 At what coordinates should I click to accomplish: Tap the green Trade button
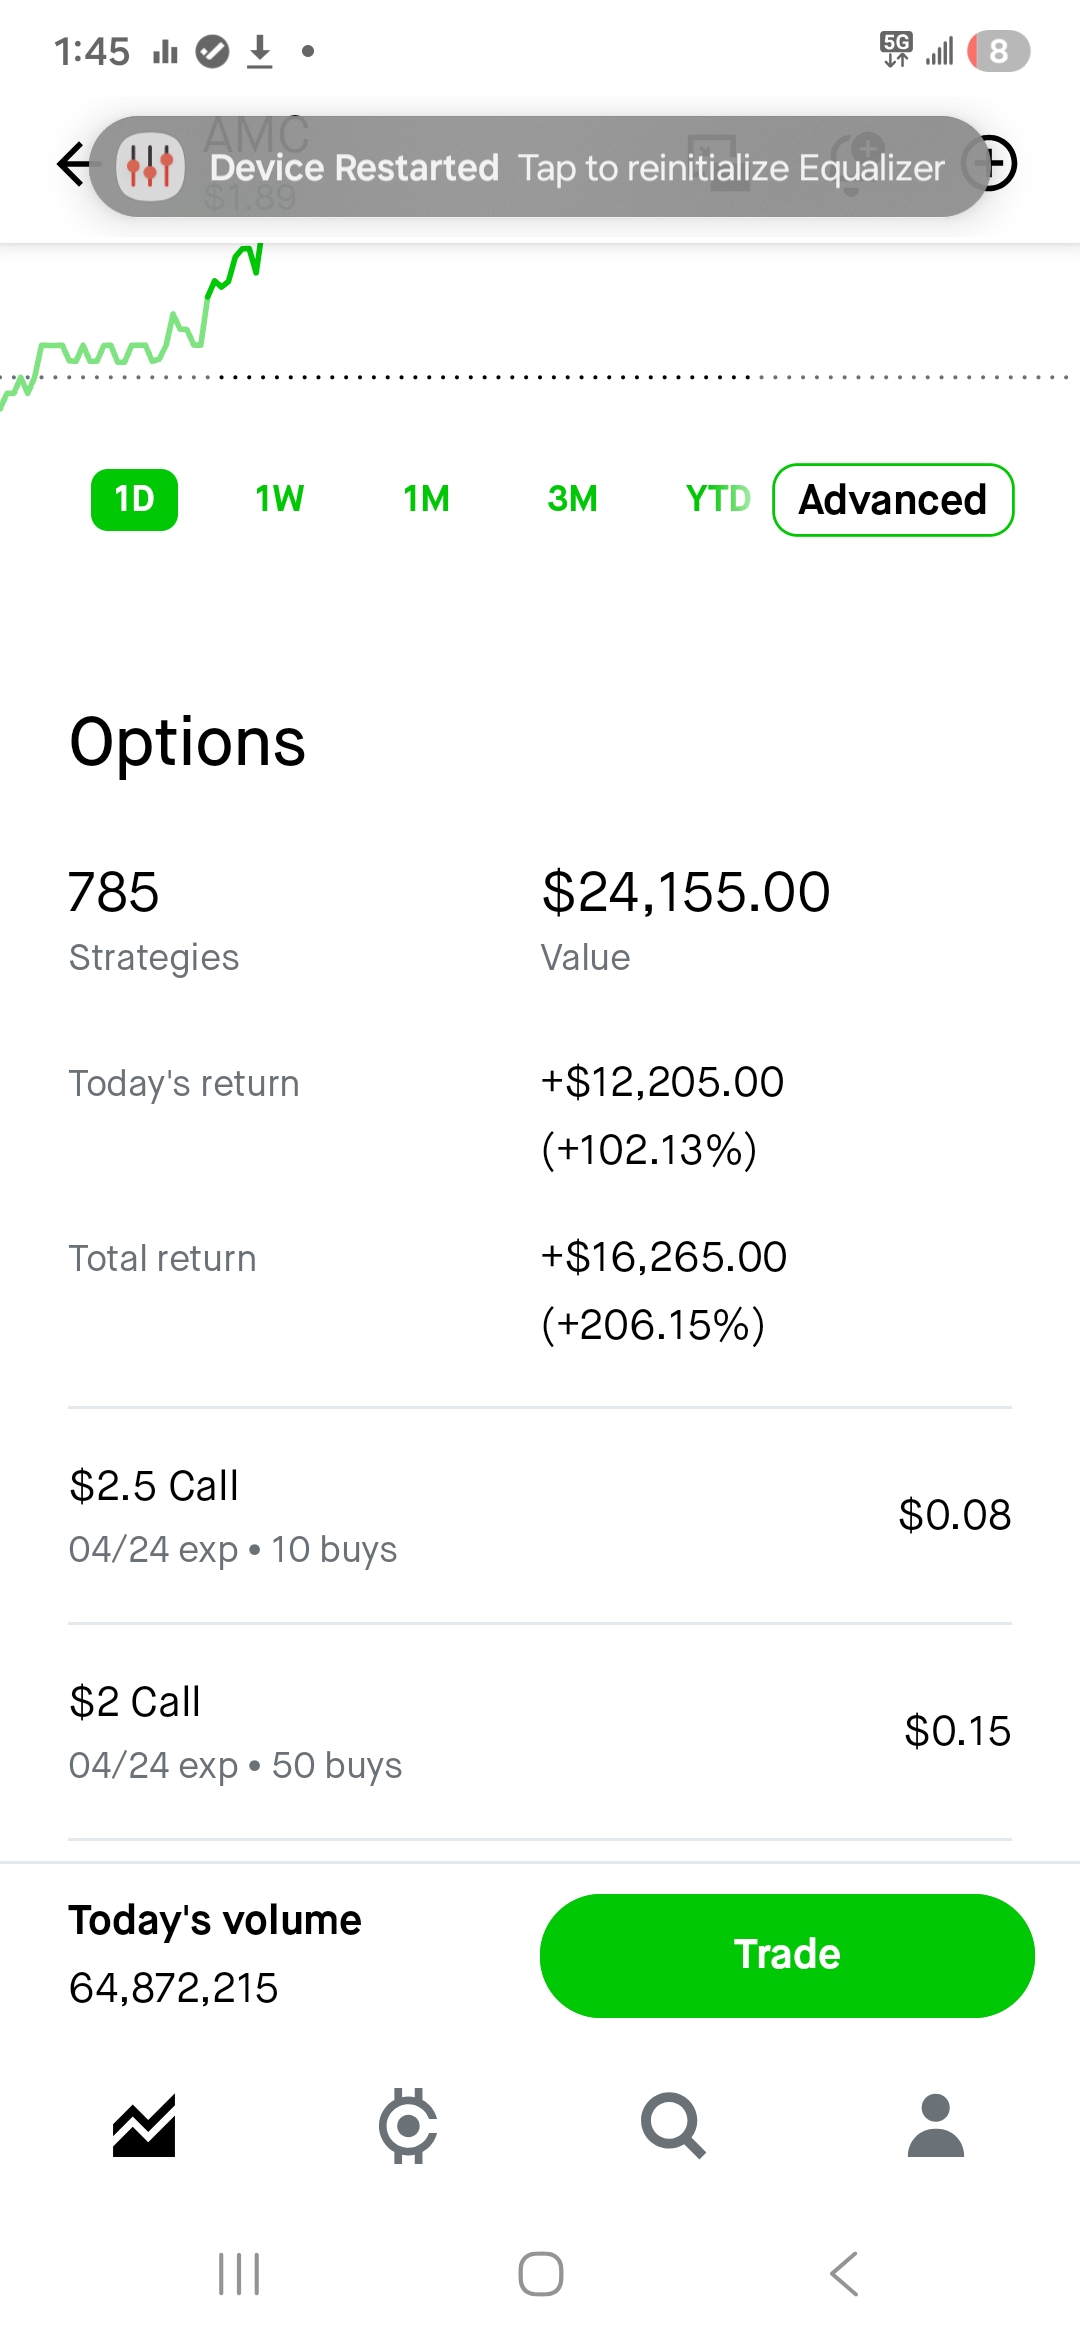[x=787, y=1955]
